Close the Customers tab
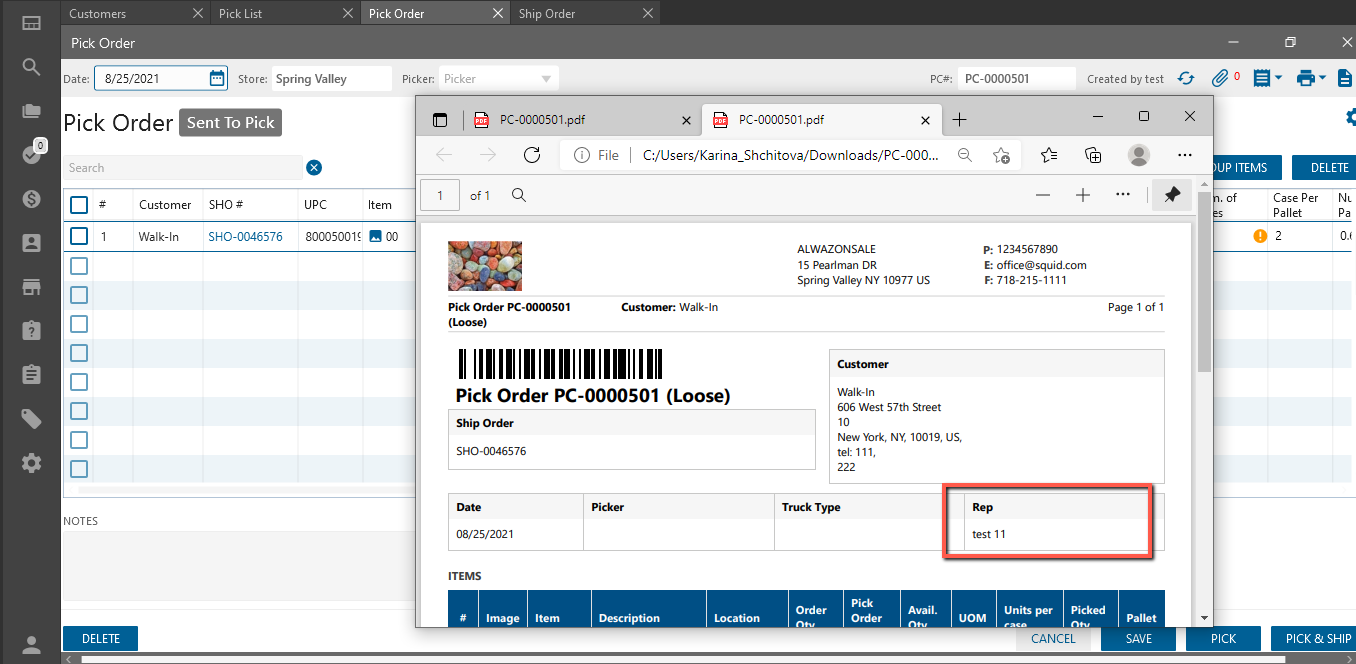This screenshot has width=1356, height=664. (x=197, y=13)
